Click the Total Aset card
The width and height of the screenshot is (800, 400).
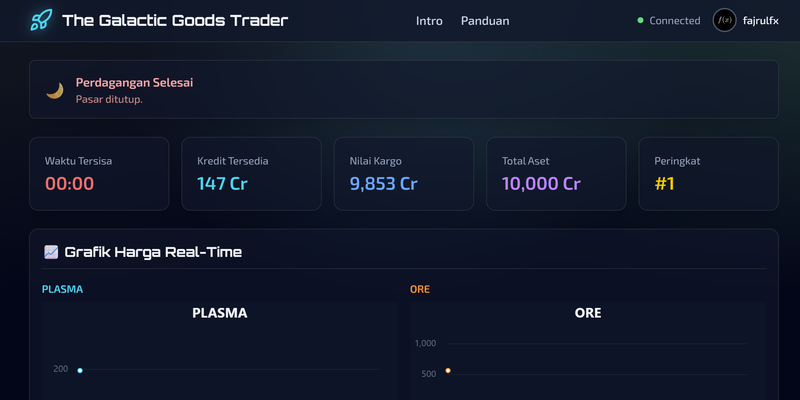click(556, 173)
